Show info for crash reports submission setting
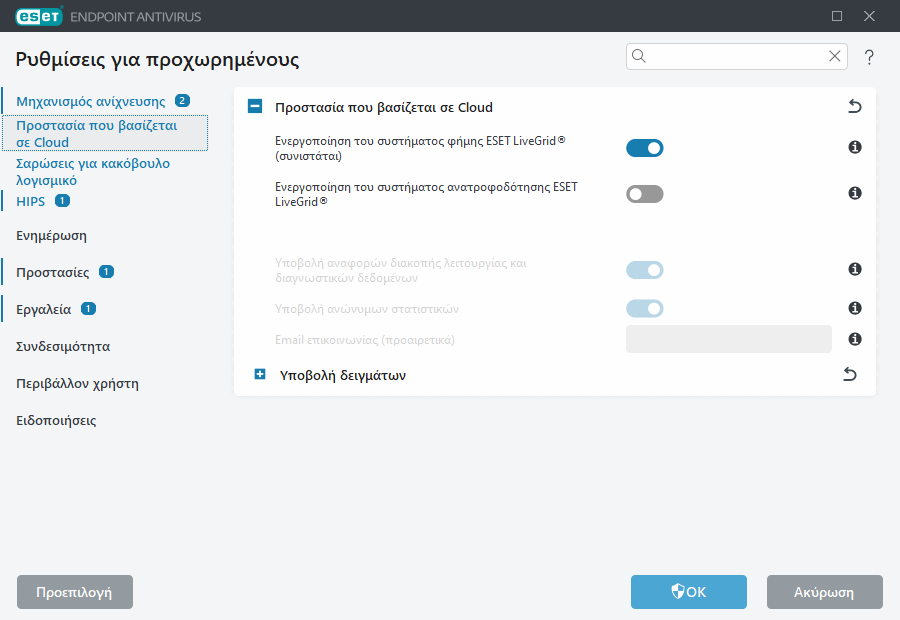900x620 pixels. pyautogui.click(x=855, y=269)
